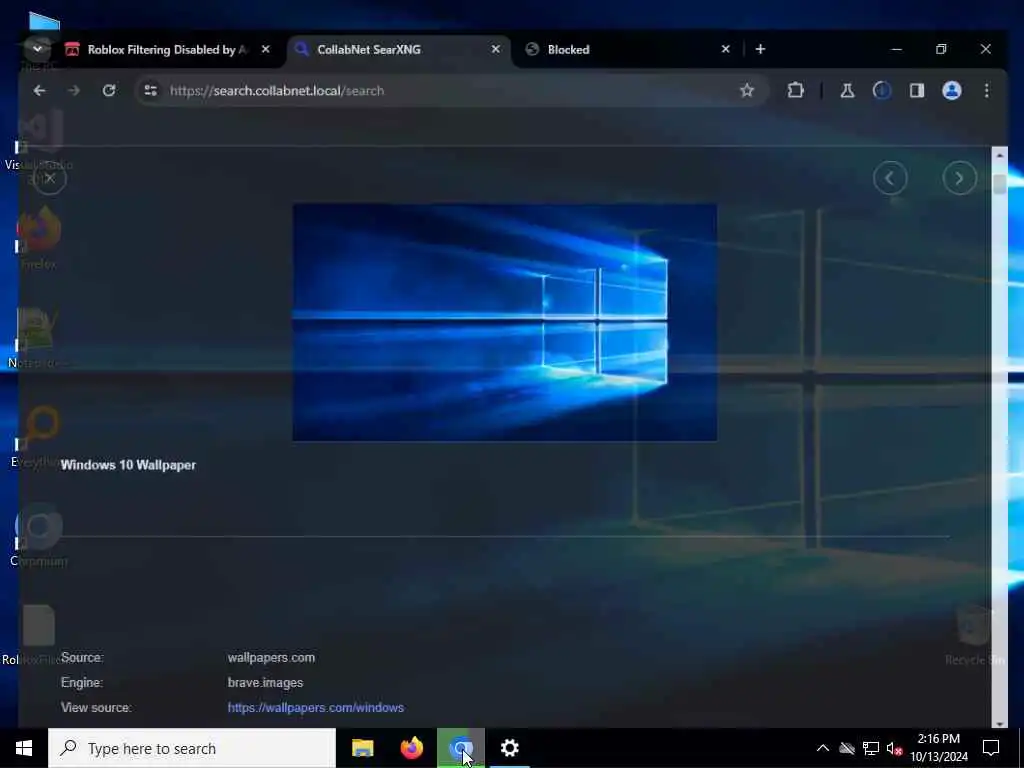Open the Chrome Labs flask icon
The image size is (1024, 768).
pos(847,91)
